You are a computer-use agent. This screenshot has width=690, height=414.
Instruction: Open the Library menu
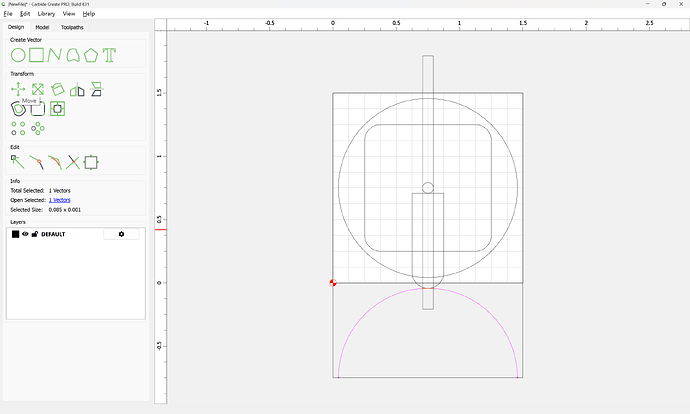tap(44, 14)
